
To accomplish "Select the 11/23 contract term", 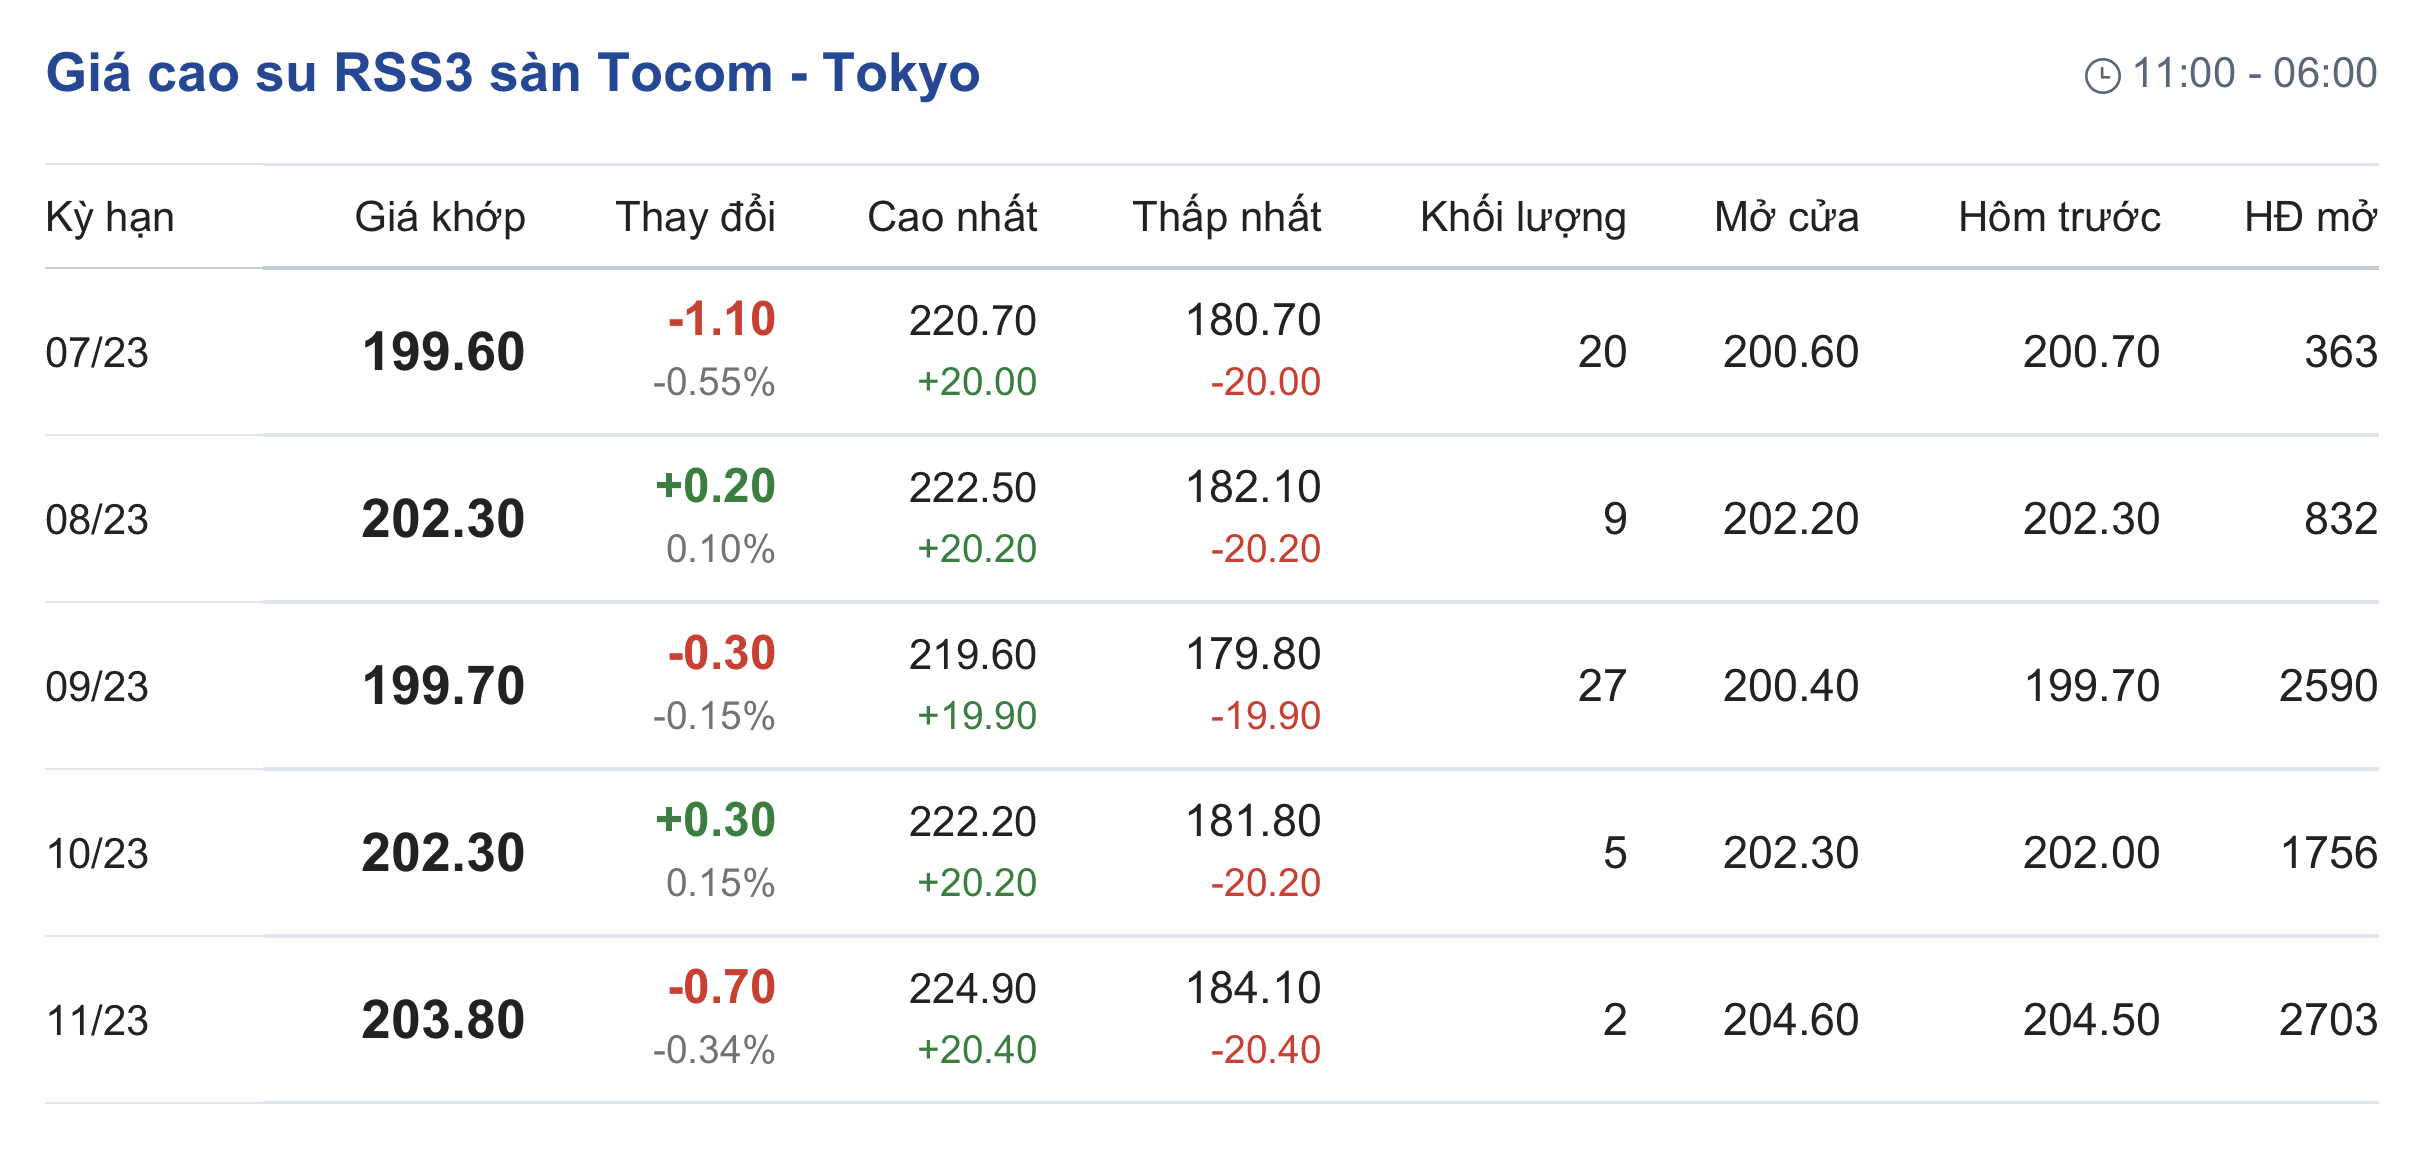I will click(x=97, y=1021).
